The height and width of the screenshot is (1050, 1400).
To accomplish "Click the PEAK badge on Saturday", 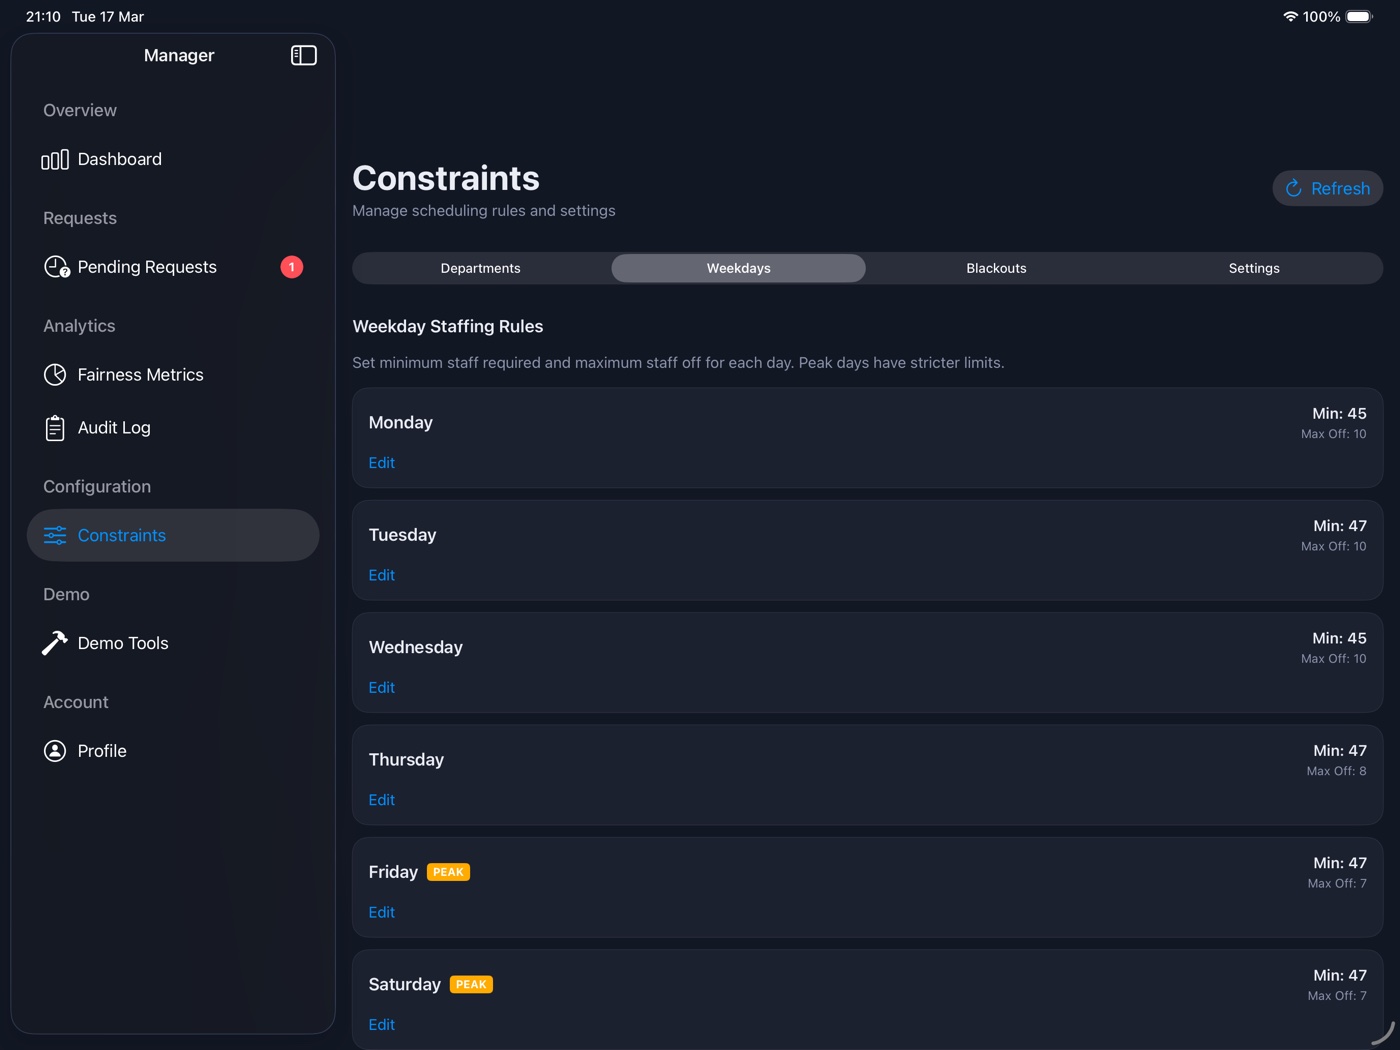I will point(471,984).
